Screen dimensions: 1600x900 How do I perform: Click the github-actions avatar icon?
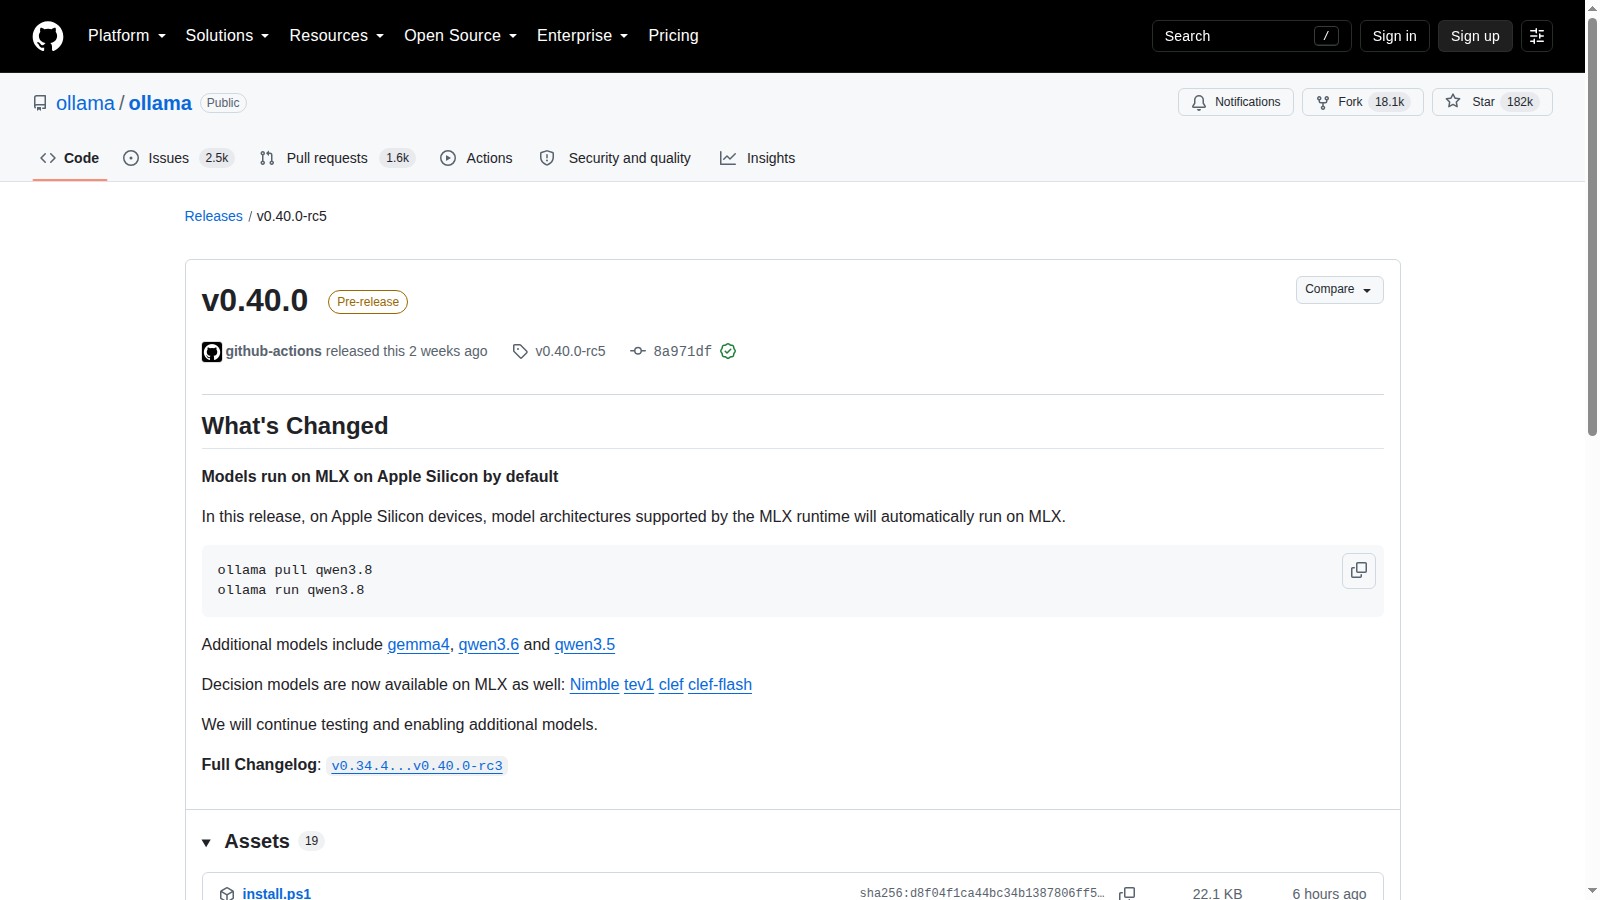pyautogui.click(x=212, y=352)
